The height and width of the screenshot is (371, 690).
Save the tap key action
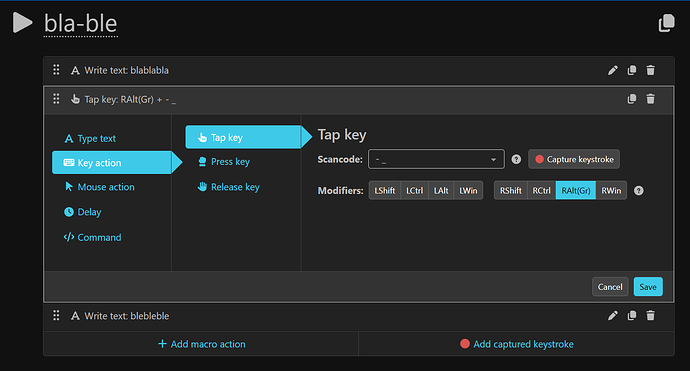pos(648,287)
